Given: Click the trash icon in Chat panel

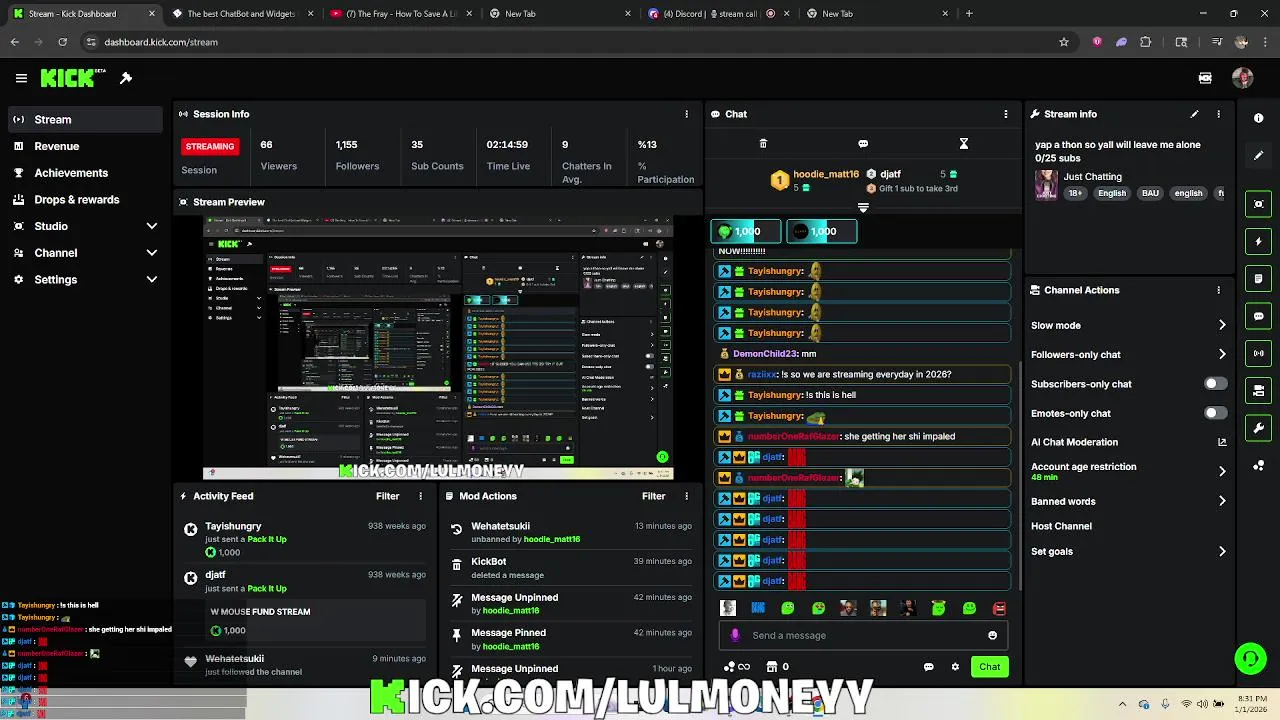Looking at the screenshot, I should pos(763,144).
